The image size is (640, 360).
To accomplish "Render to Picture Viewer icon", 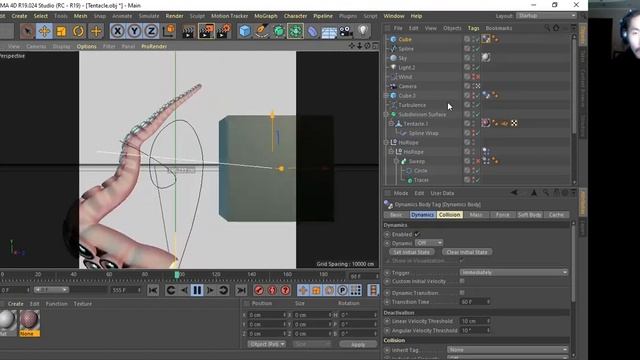I will [x=206, y=31].
